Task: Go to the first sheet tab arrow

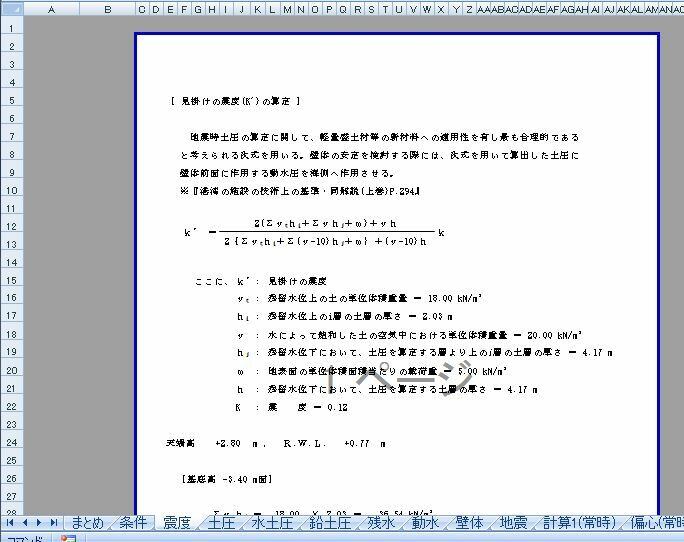Action: tap(10, 522)
